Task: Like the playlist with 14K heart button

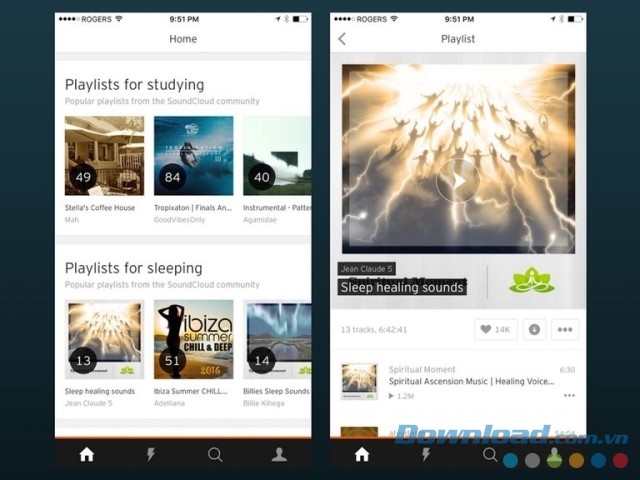Action: [496, 329]
